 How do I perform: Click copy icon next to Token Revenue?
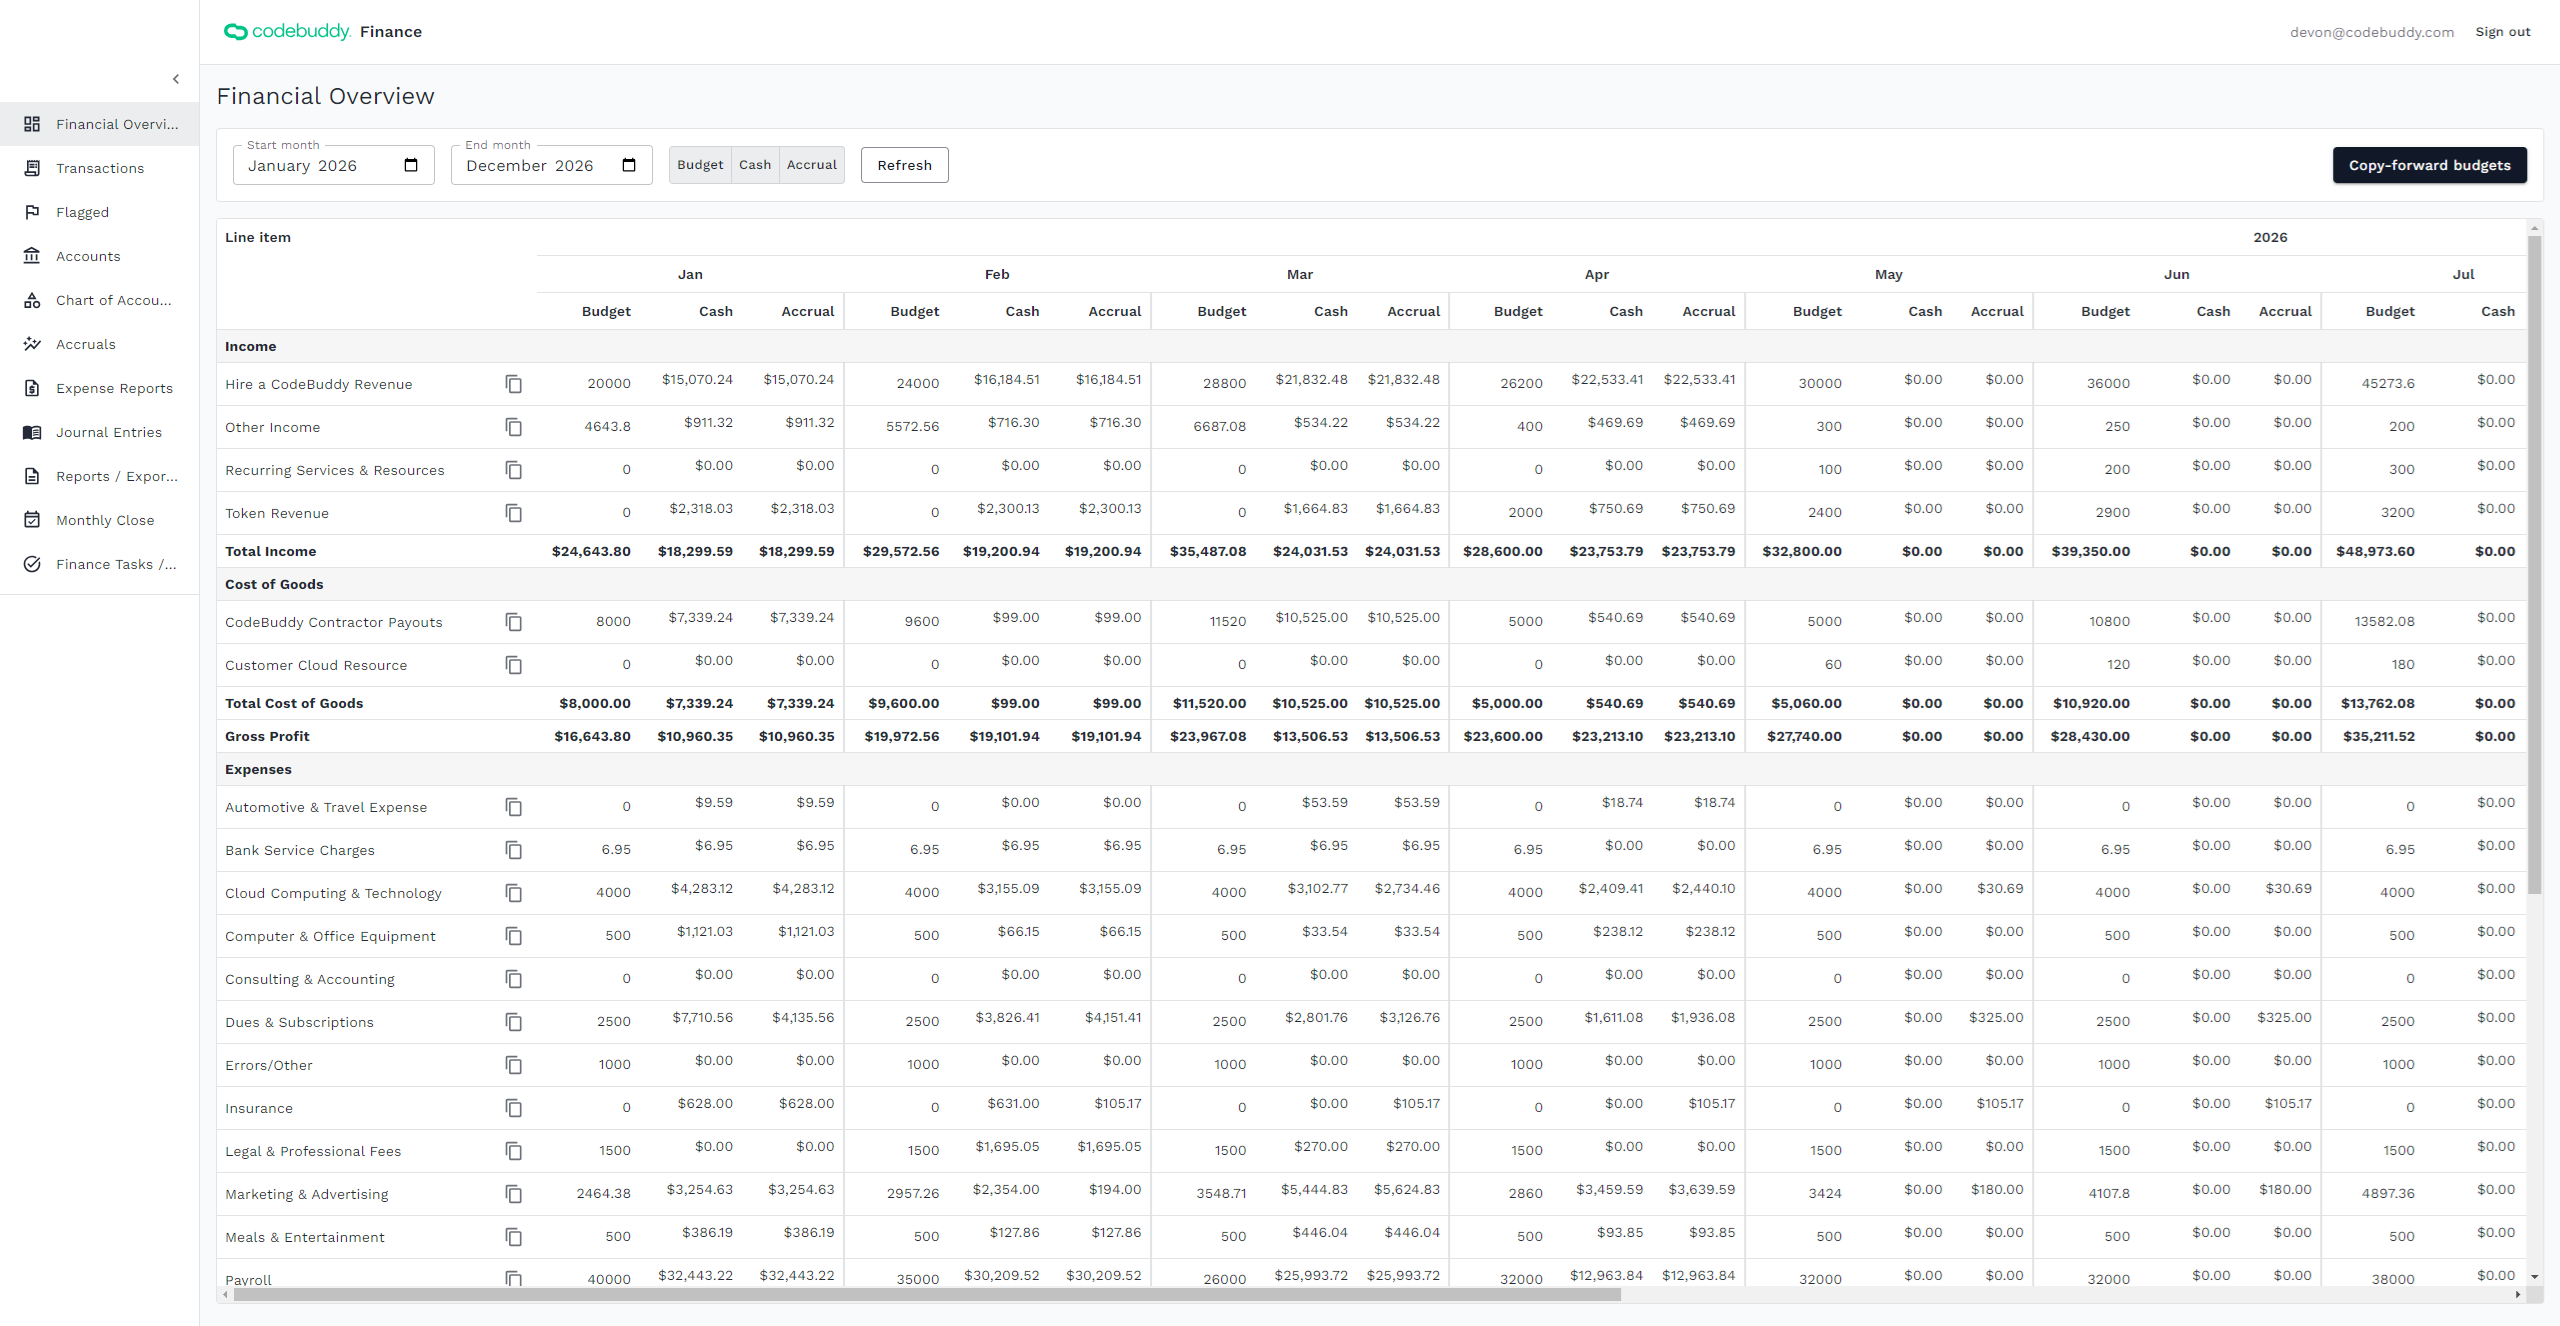(x=513, y=513)
